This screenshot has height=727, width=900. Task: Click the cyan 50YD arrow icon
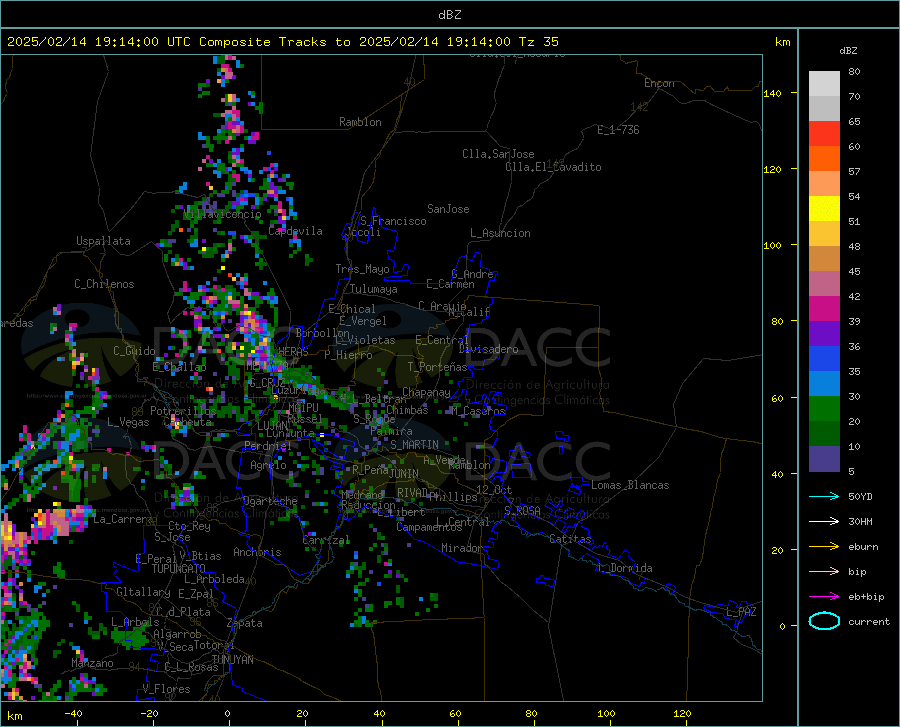[824, 496]
